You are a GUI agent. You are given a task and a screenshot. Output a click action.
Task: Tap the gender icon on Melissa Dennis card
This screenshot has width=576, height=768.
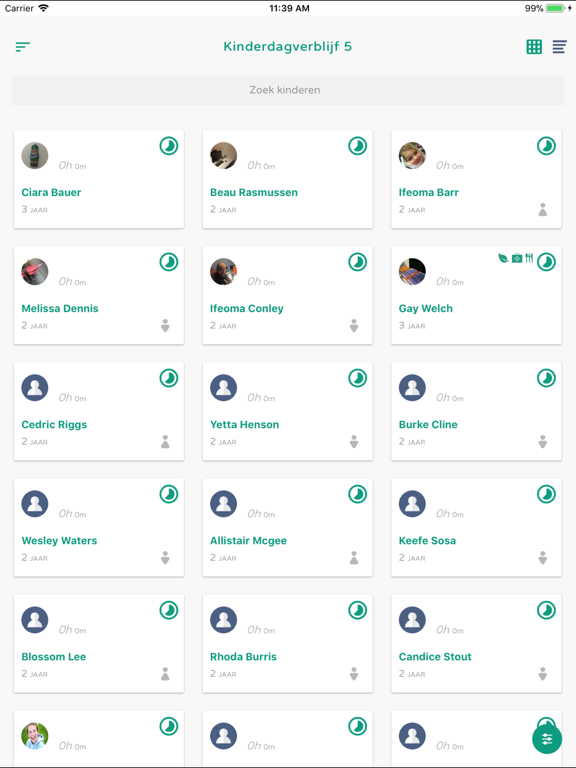point(165,326)
